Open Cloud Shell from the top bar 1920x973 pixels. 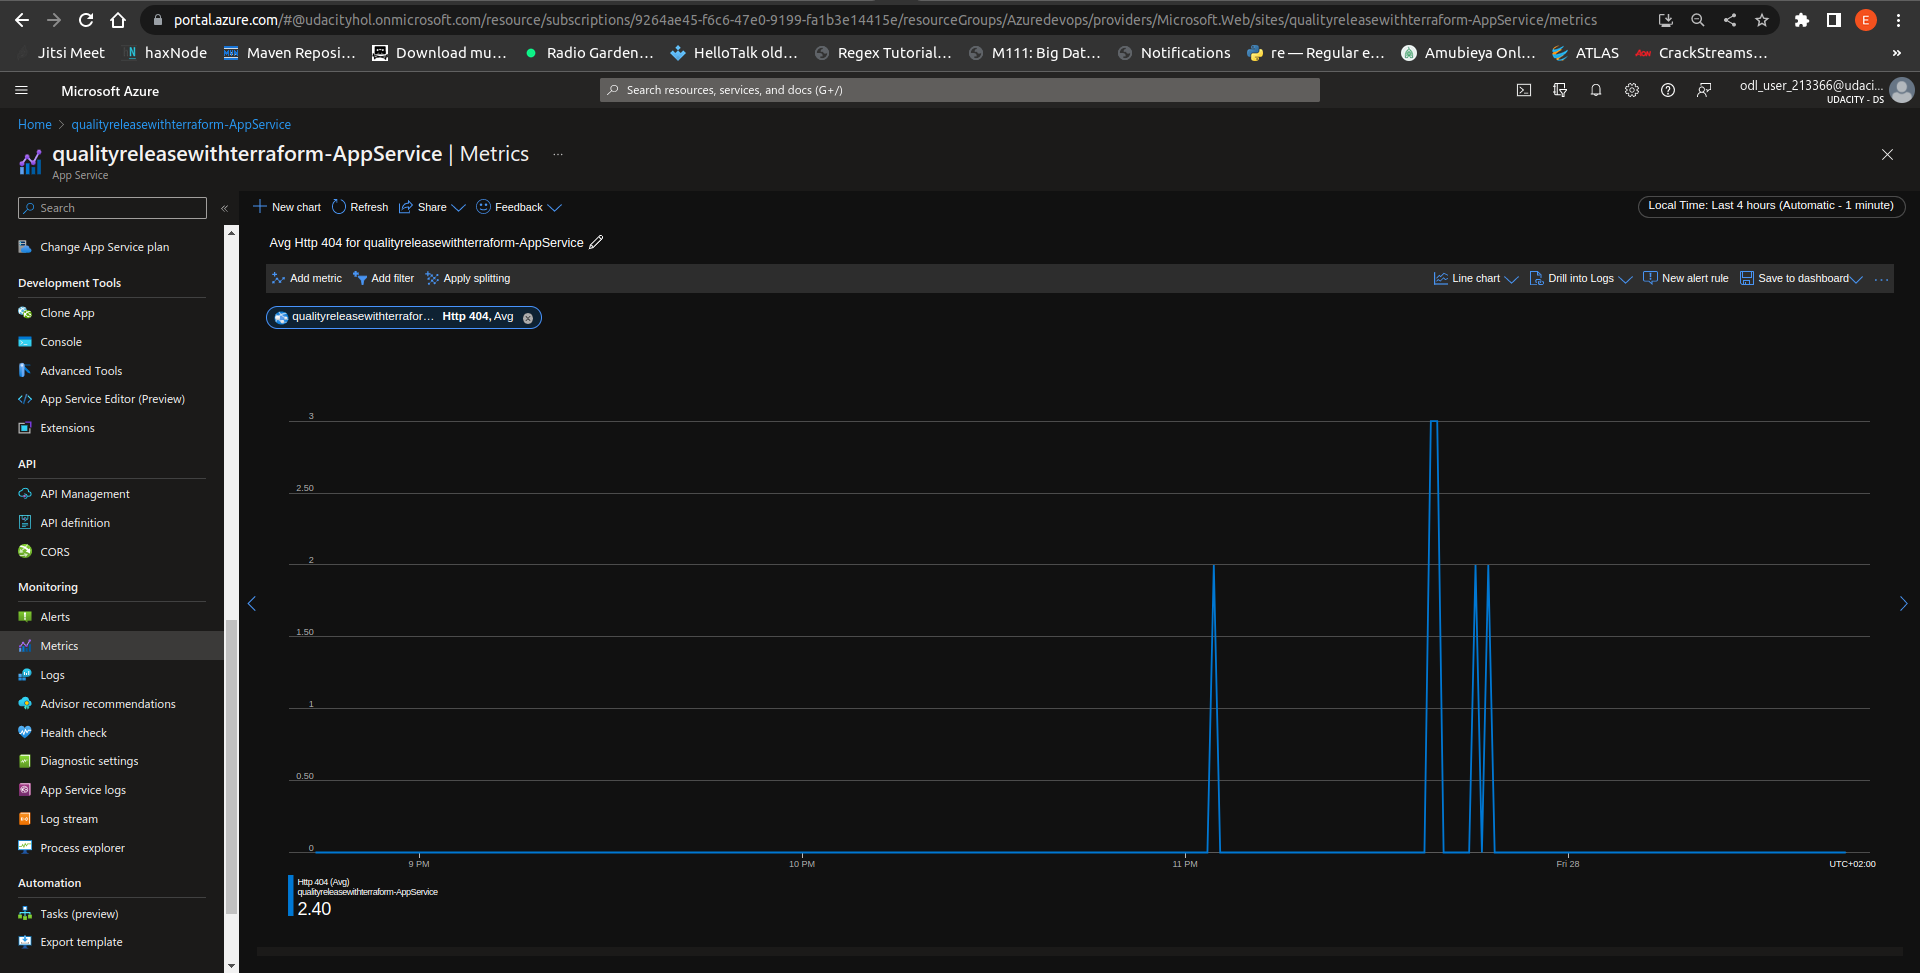coord(1524,90)
